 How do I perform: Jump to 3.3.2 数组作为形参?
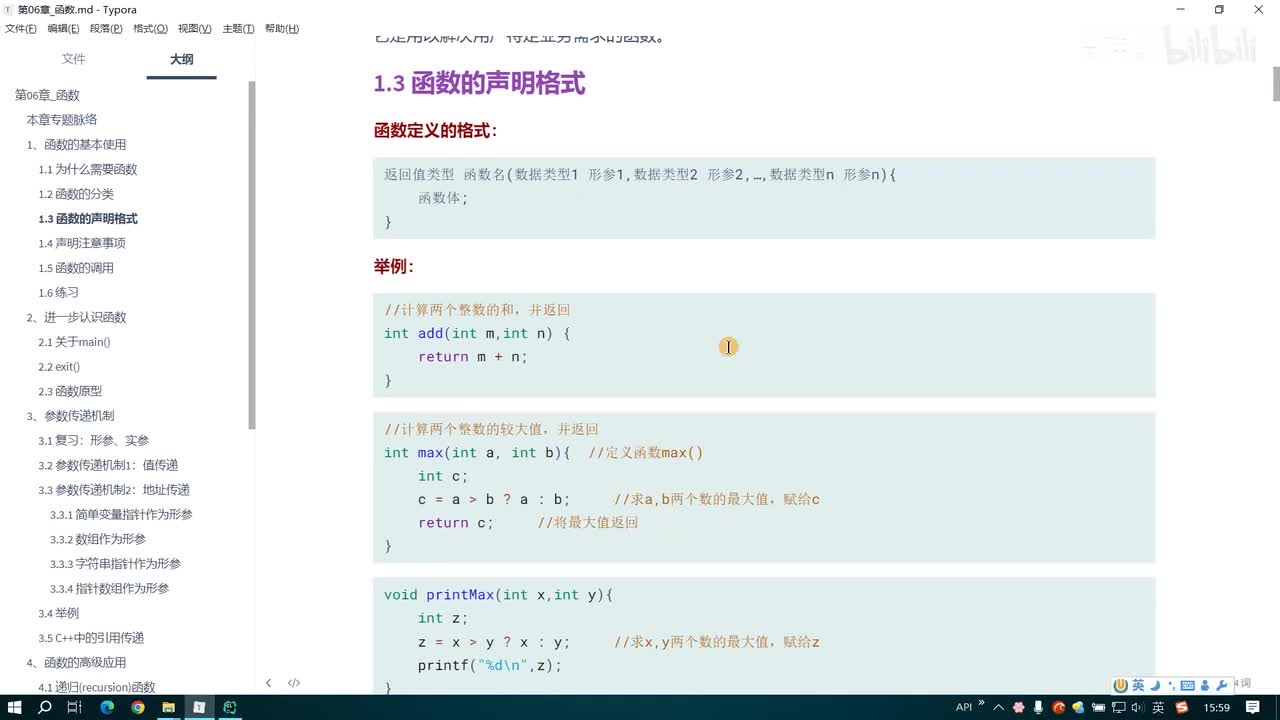pos(98,539)
